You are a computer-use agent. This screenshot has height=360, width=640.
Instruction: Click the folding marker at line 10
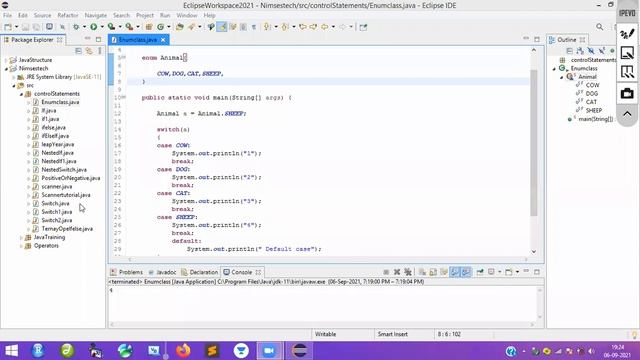(123, 98)
